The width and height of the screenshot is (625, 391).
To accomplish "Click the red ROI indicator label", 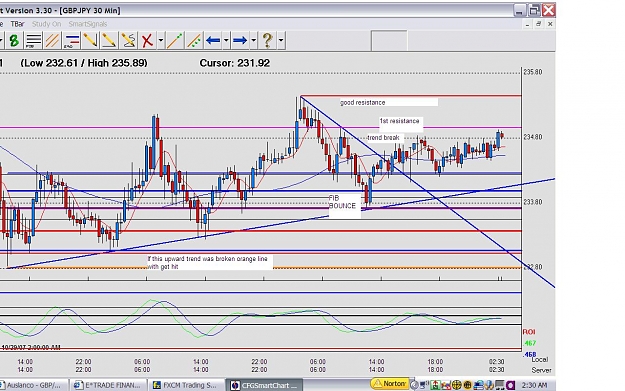I will (x=529, y=332).
